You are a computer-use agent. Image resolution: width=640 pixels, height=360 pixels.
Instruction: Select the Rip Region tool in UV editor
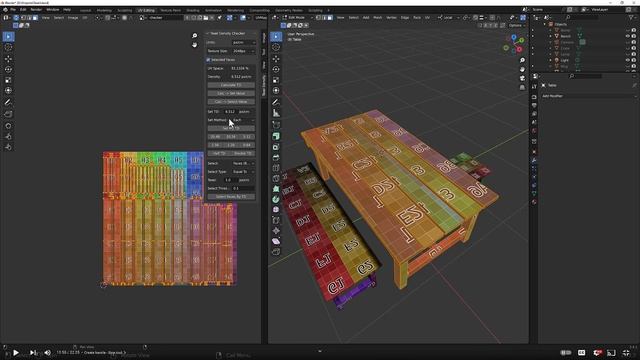8,114
